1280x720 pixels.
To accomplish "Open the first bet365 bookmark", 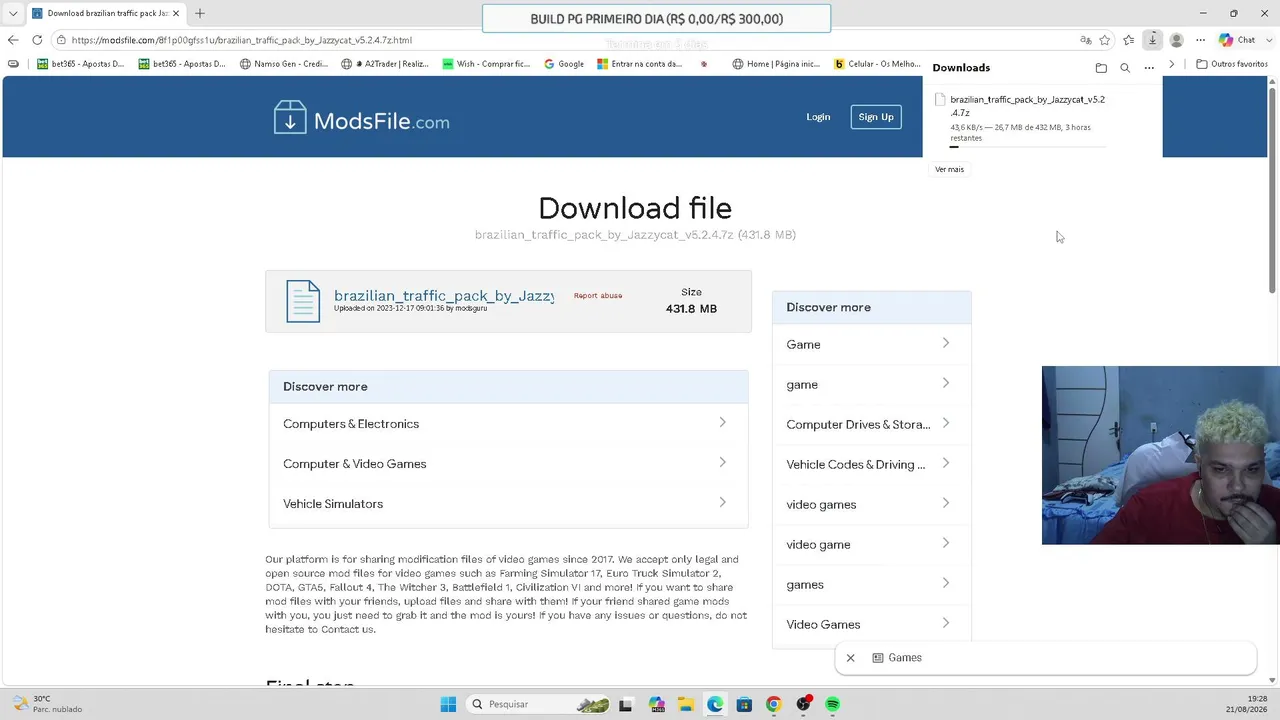I will tap(81, 64).
